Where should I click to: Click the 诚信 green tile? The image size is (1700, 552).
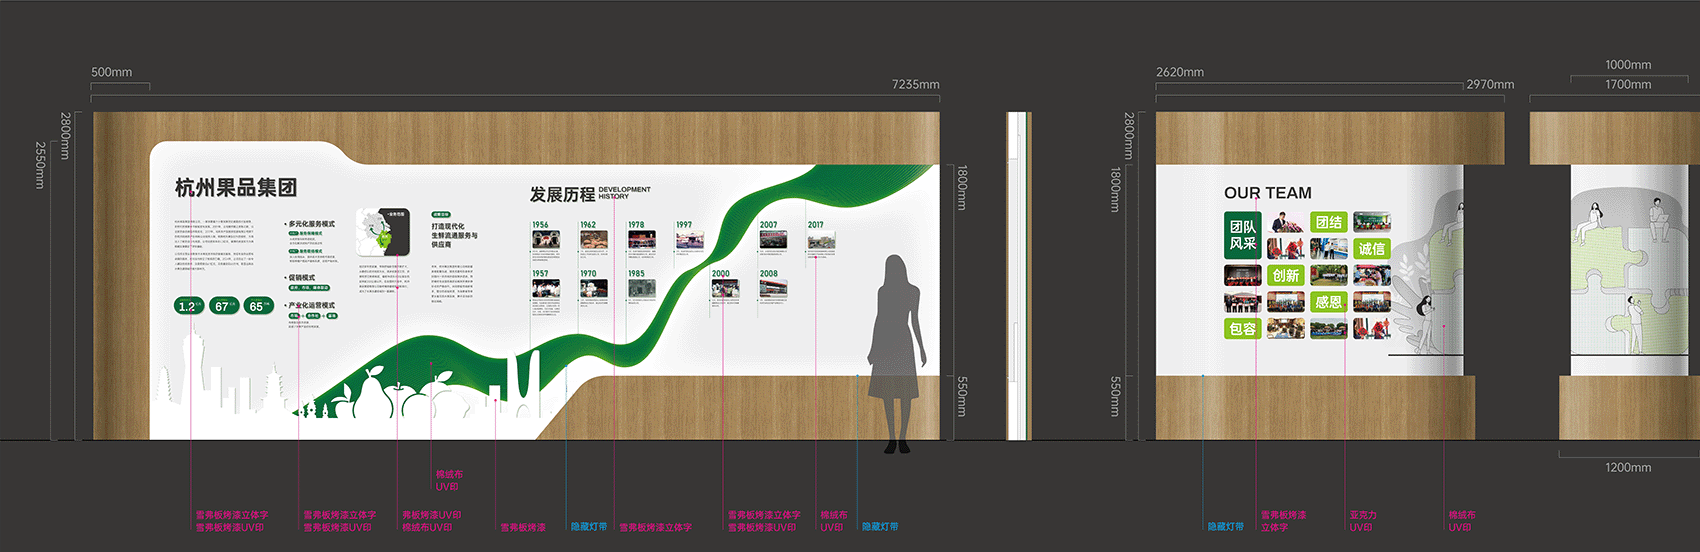point(1371,249)
